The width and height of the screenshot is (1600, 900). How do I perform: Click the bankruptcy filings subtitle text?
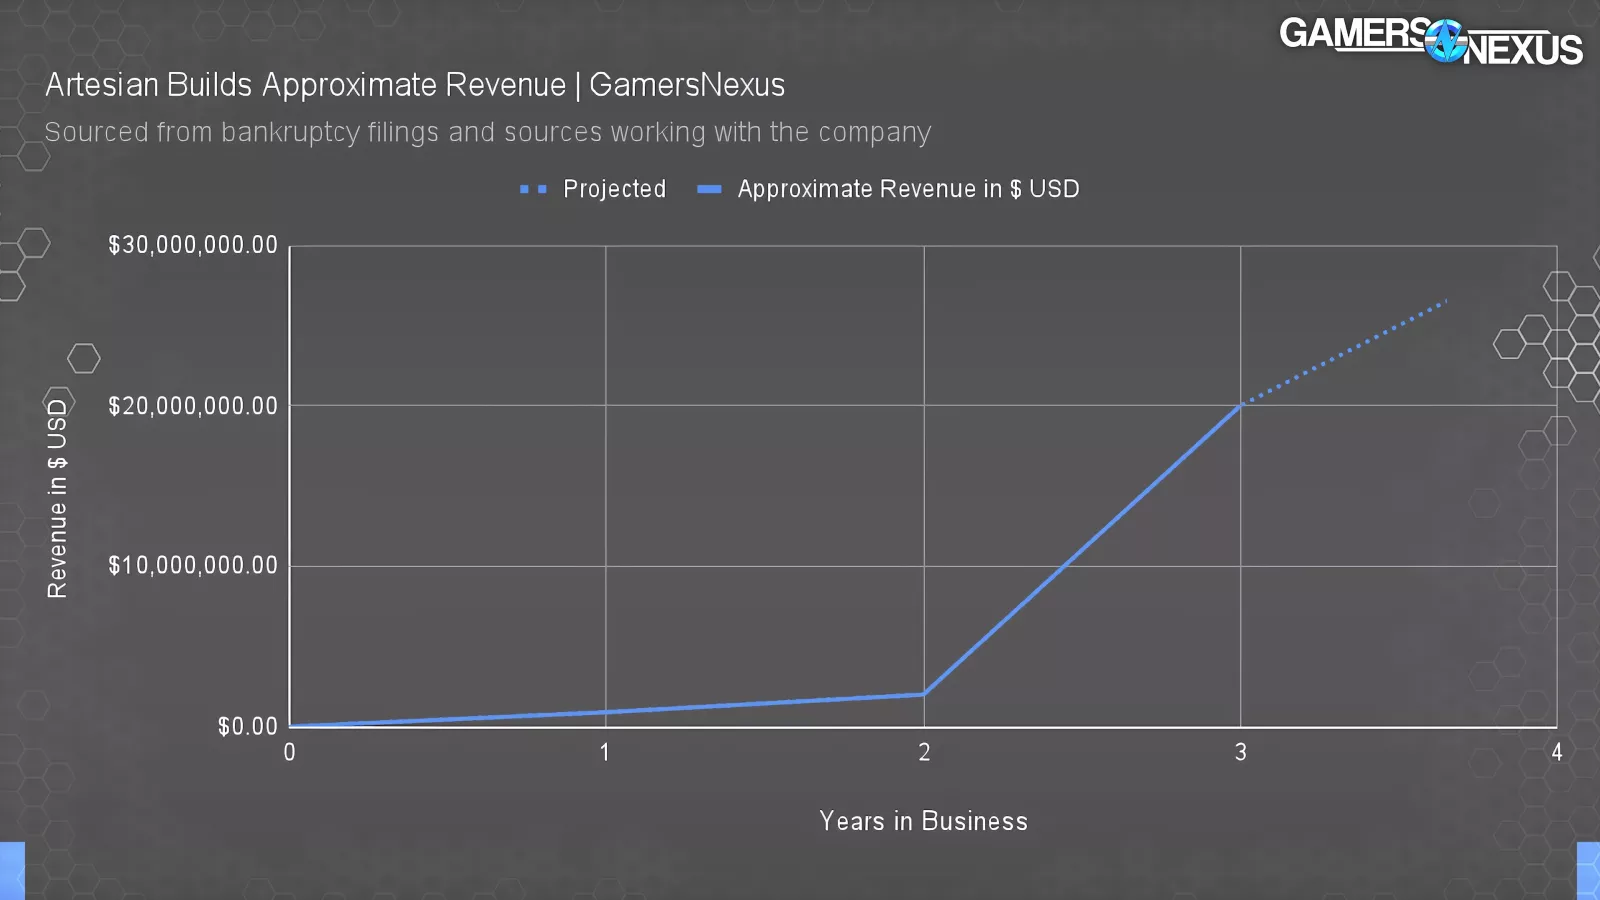pyautogui.click(x=487, y=132)
